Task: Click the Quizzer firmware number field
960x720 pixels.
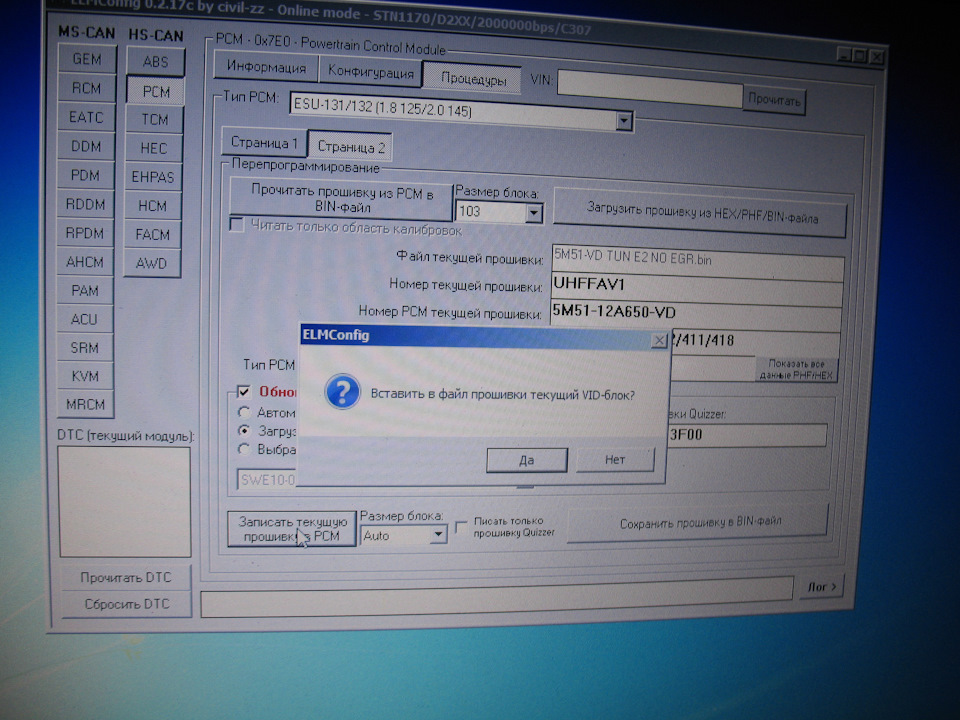Action: [x=748, y=434]
